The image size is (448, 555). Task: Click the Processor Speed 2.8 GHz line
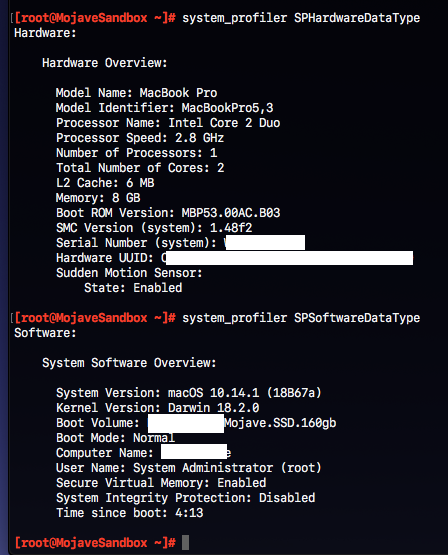(x=140, y=138)
